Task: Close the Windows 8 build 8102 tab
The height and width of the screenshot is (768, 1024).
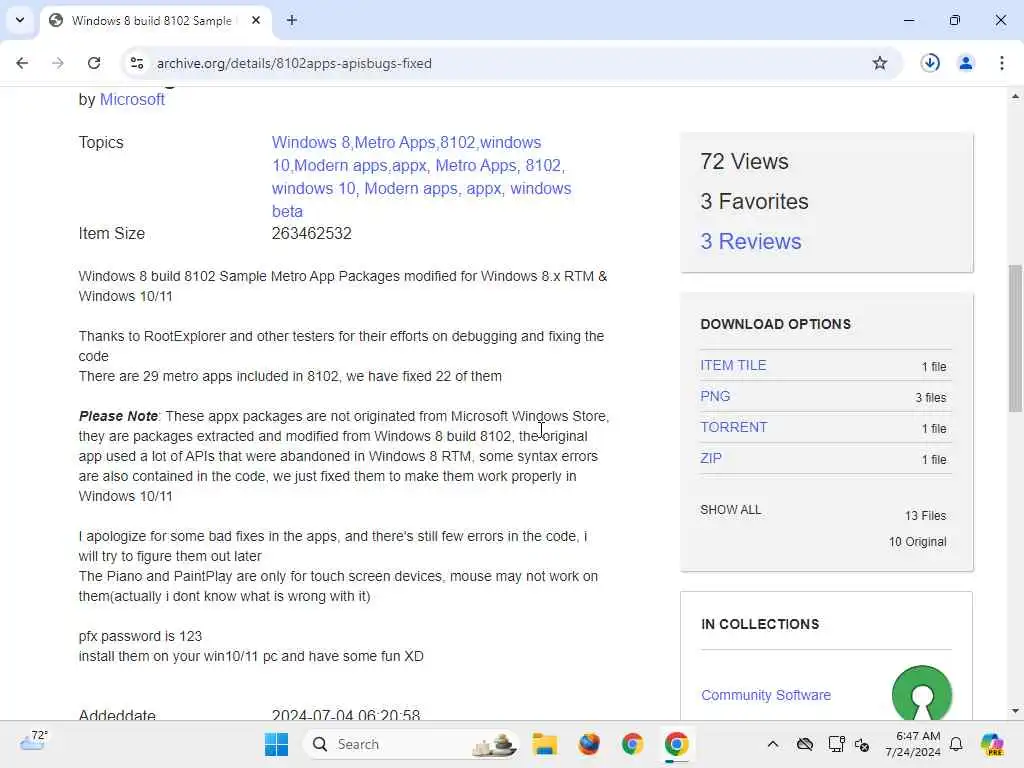Action: 256,20
